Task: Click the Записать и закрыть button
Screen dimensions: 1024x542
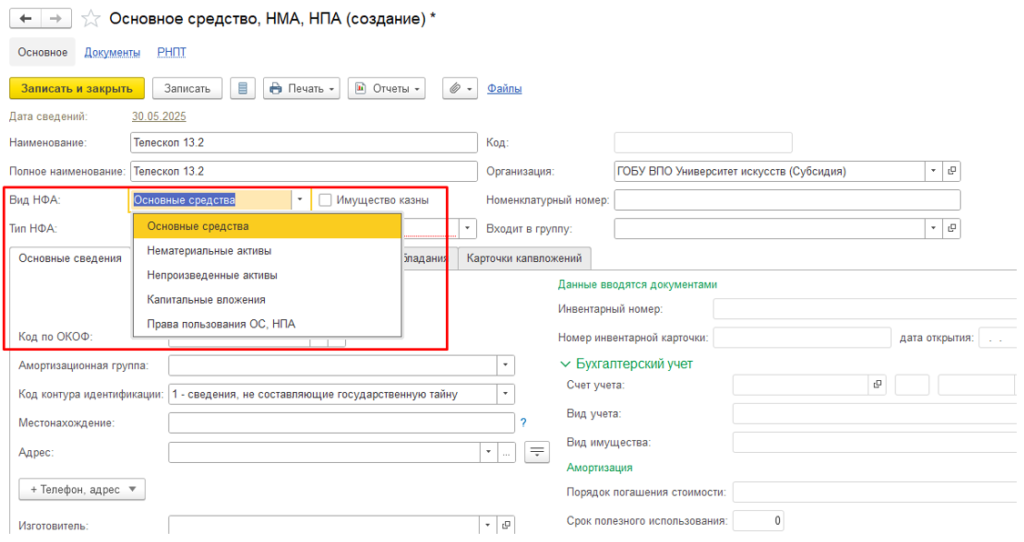Action: tap(77, 88)
